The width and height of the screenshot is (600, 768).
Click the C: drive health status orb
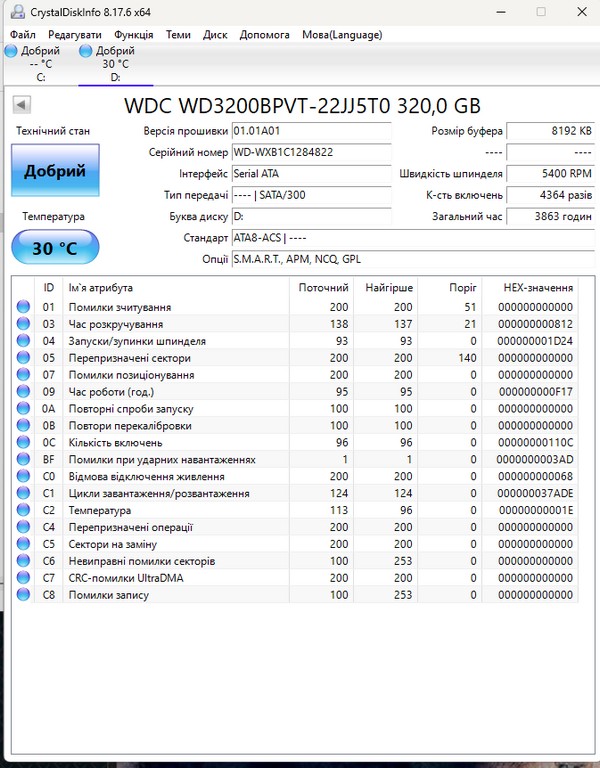(x=11, y=51)
